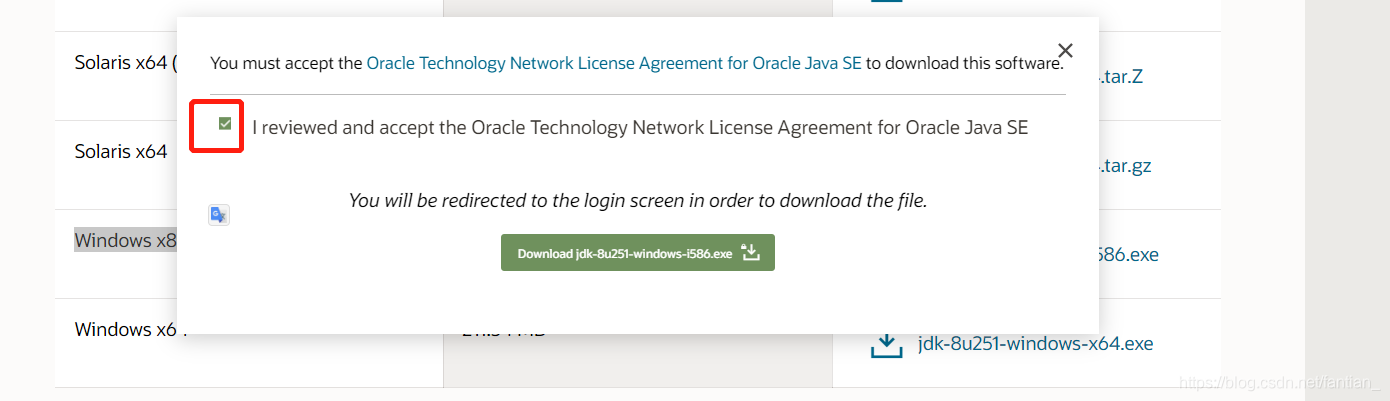This screenshot has width=1390, height=401.
Task: Click 'I reviewed and accept' label text
Action: [x=640, y=128]
